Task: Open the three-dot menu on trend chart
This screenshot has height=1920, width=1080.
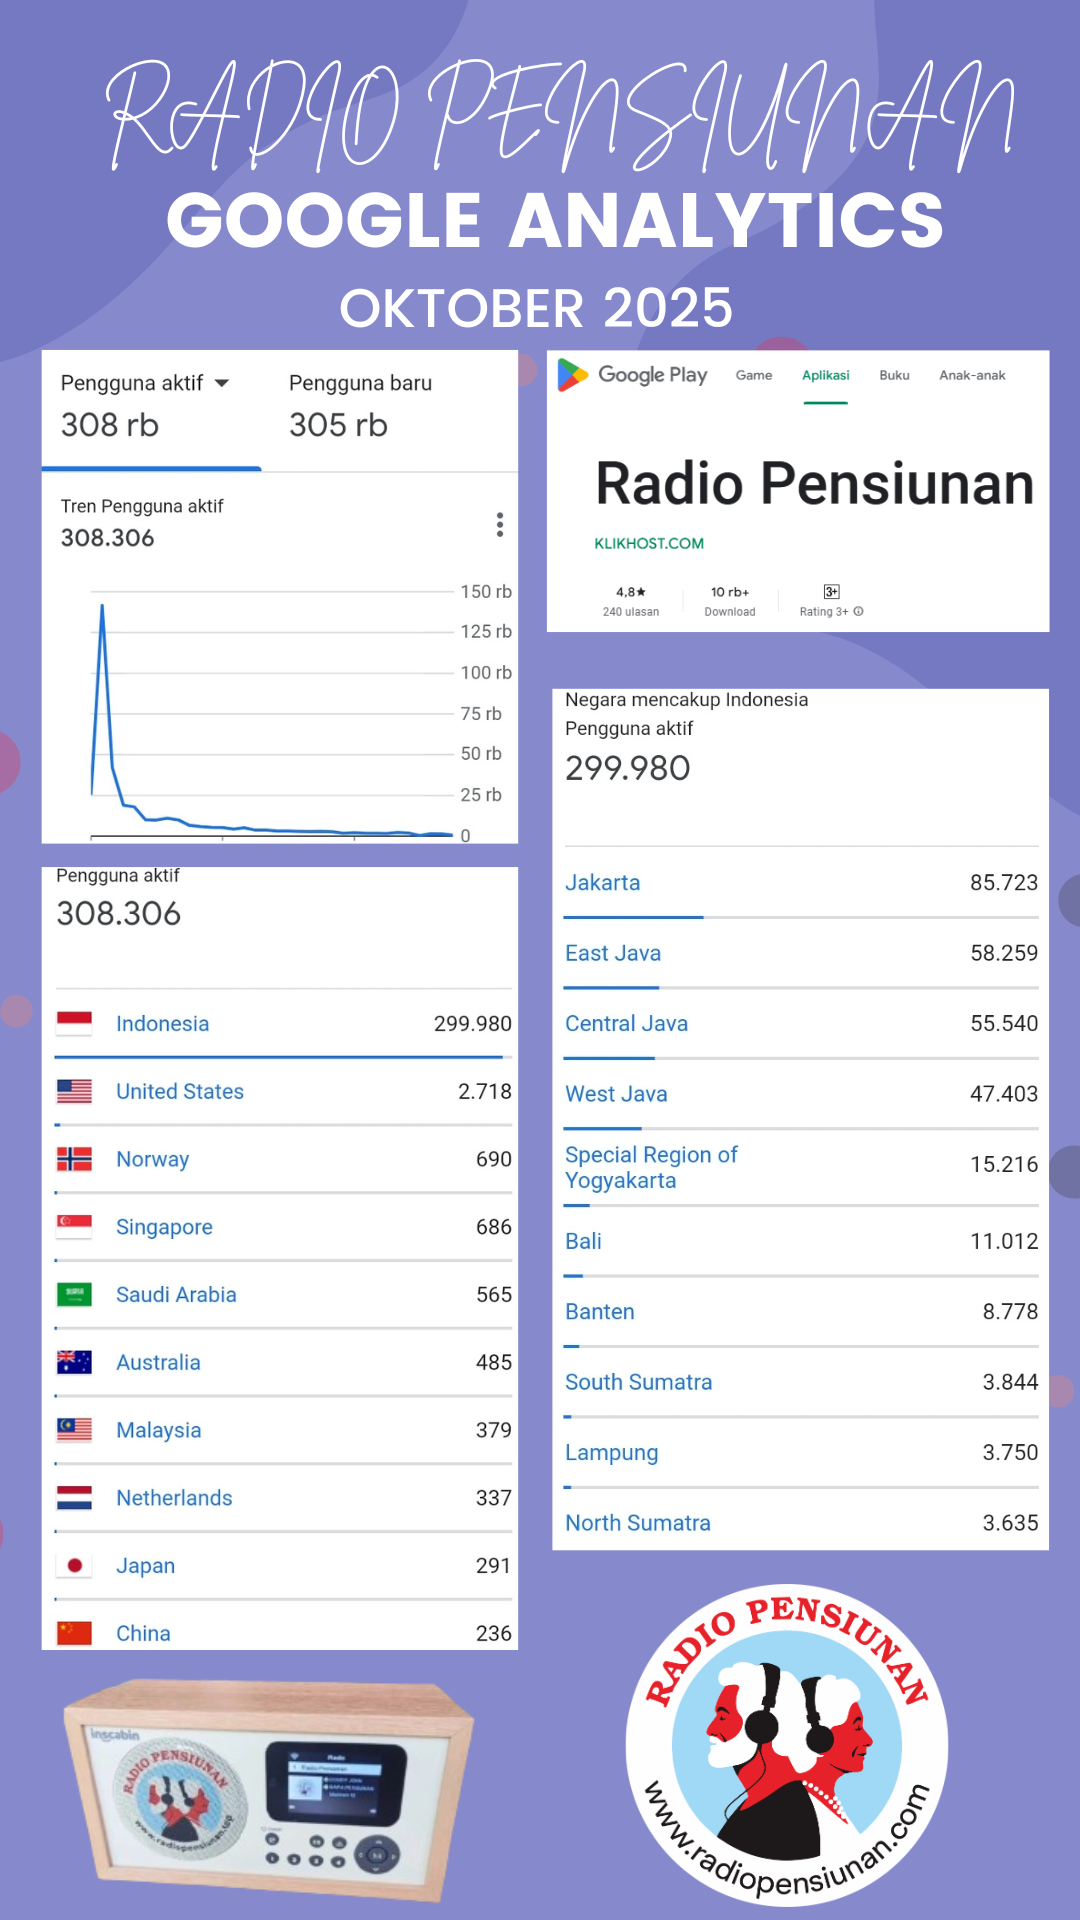Action: tap(499, 525)
